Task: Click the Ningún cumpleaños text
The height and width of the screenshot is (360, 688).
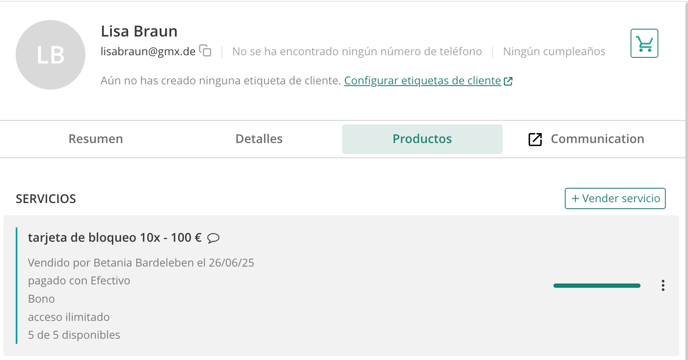Action: [x=554, y=51]
